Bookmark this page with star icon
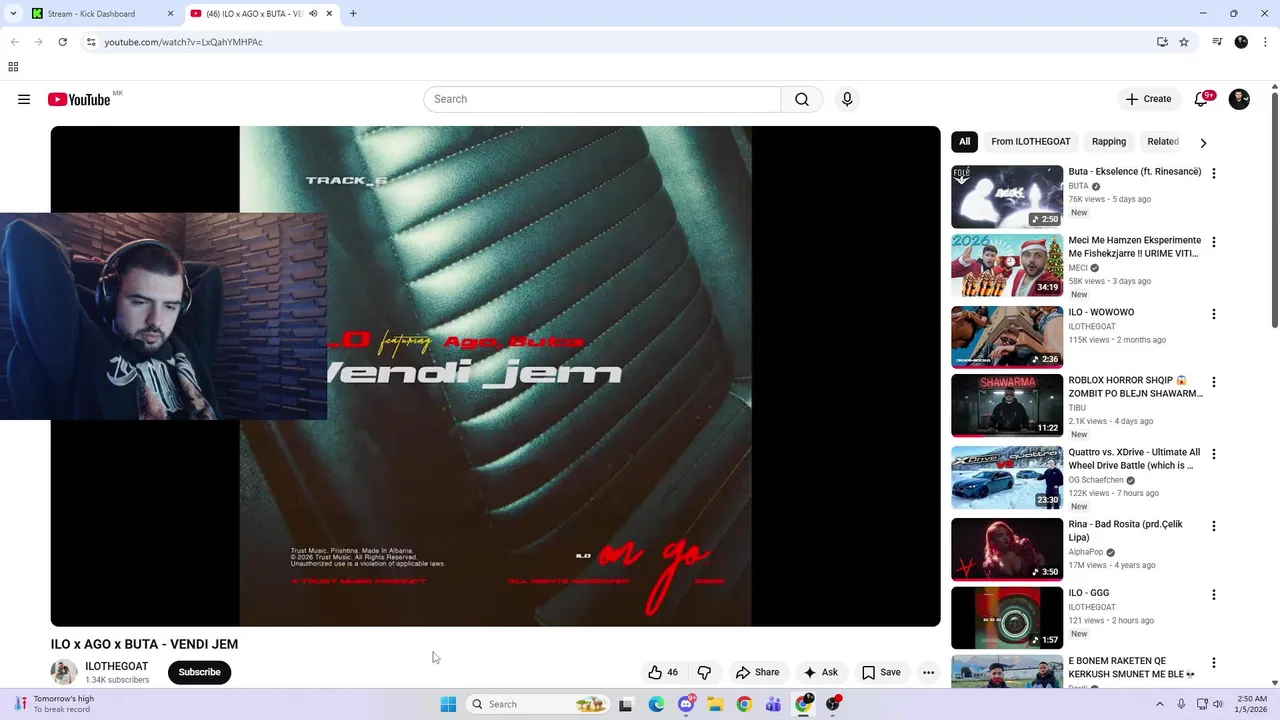Viewport: 1280px width, 720px height. click(1184, 42)
